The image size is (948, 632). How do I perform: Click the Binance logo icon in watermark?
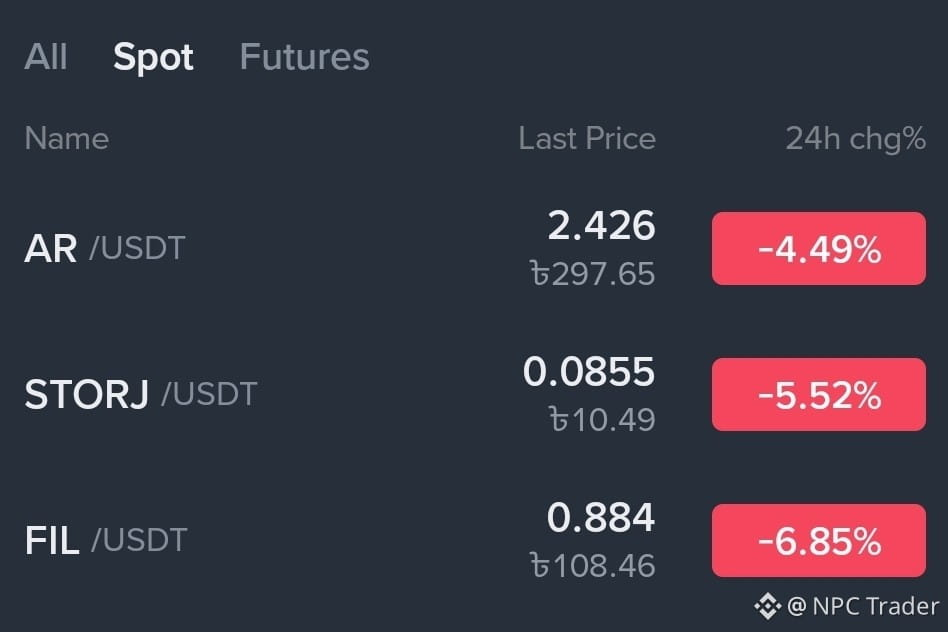tap(768, 606)
